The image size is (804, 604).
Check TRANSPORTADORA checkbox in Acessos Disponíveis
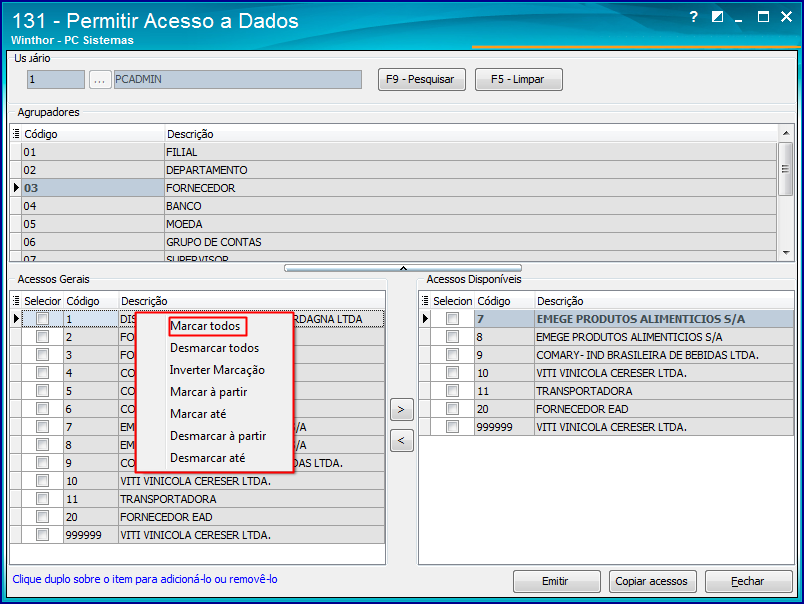(x=452, y=391)
